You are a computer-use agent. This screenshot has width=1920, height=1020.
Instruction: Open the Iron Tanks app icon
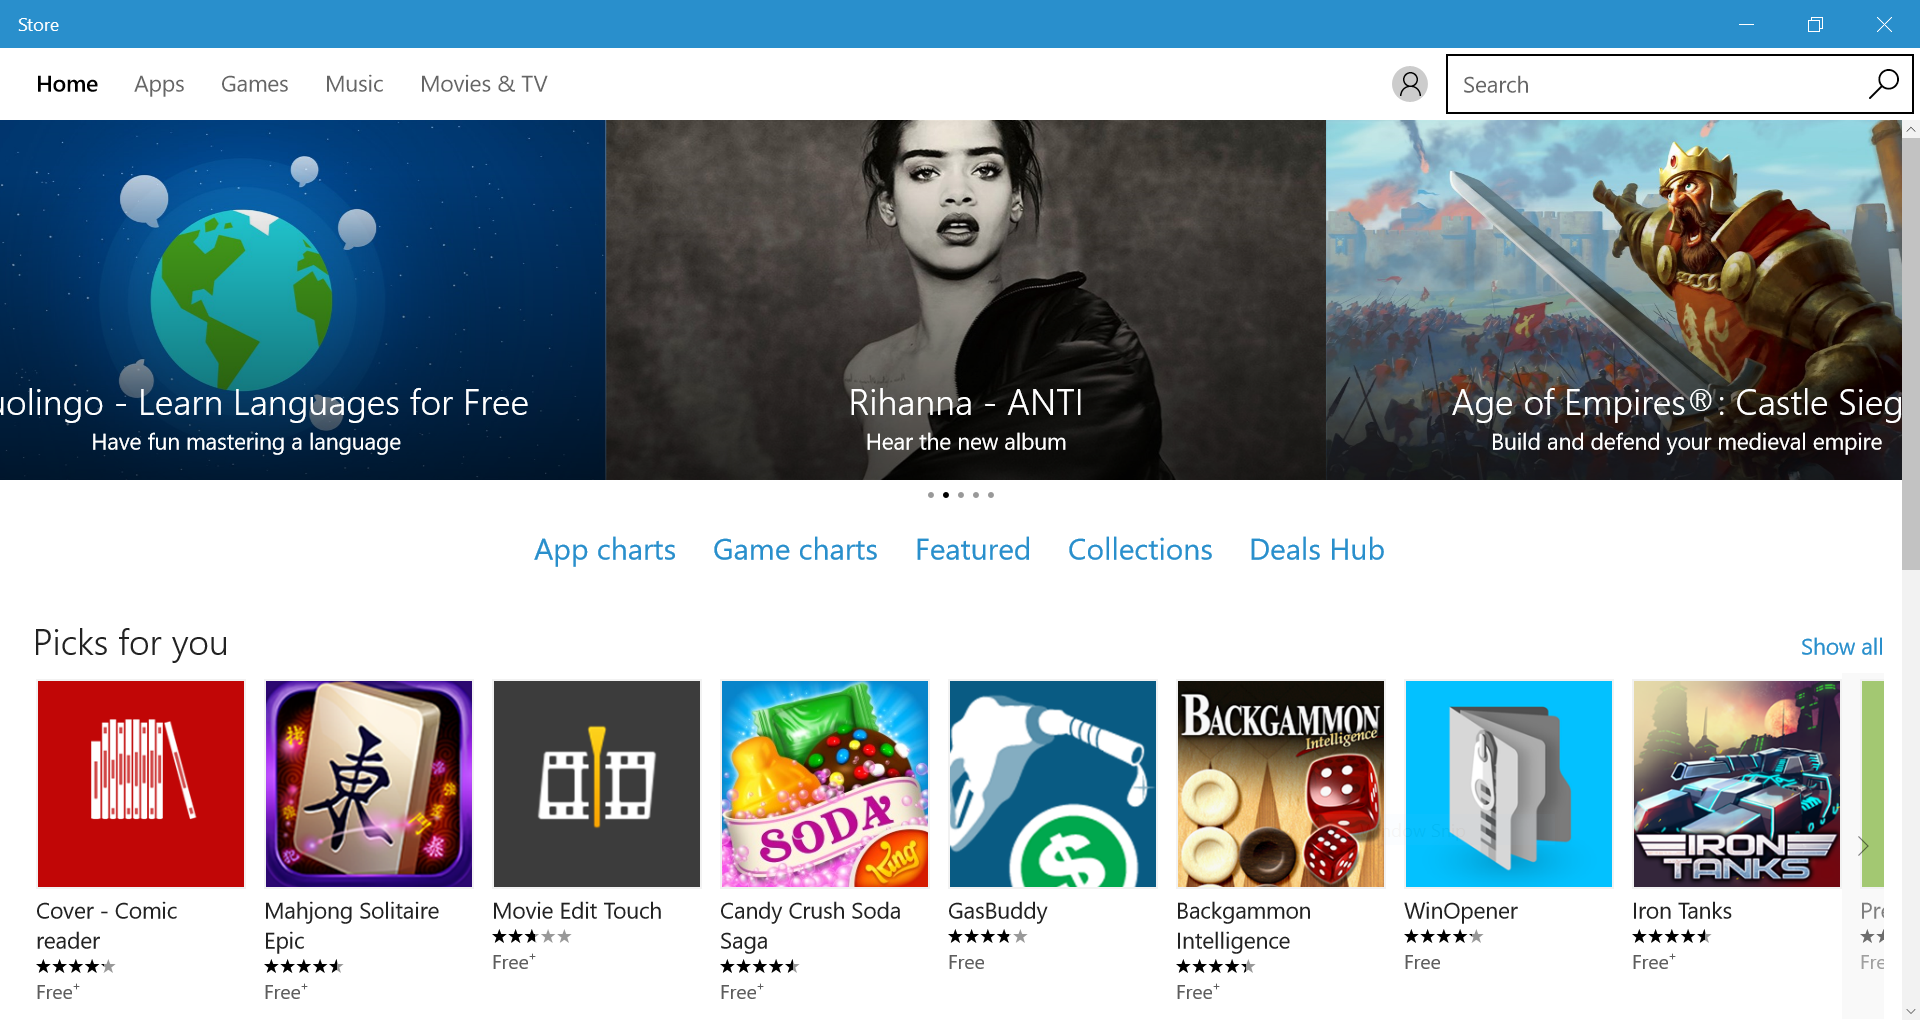coord(1737,784)
